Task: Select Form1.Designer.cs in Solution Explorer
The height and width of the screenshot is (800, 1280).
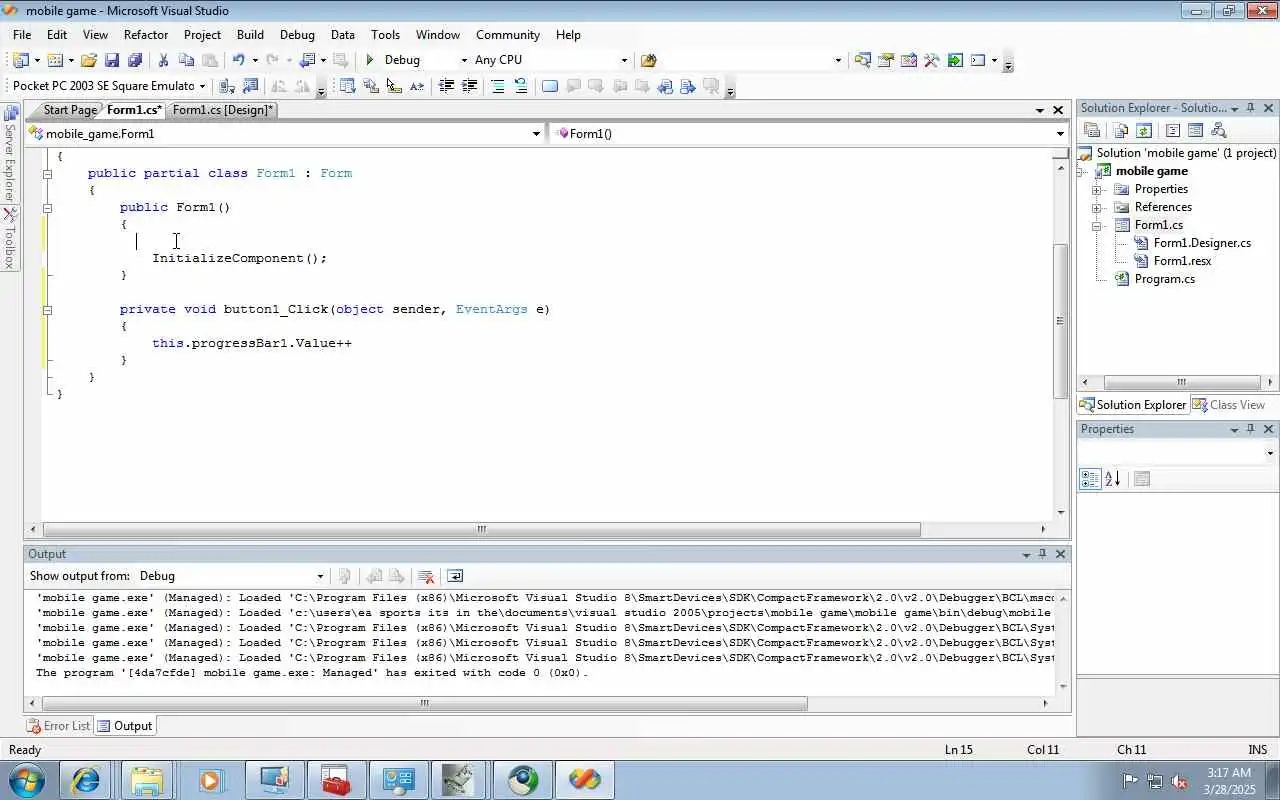Action: point(1202,243)
